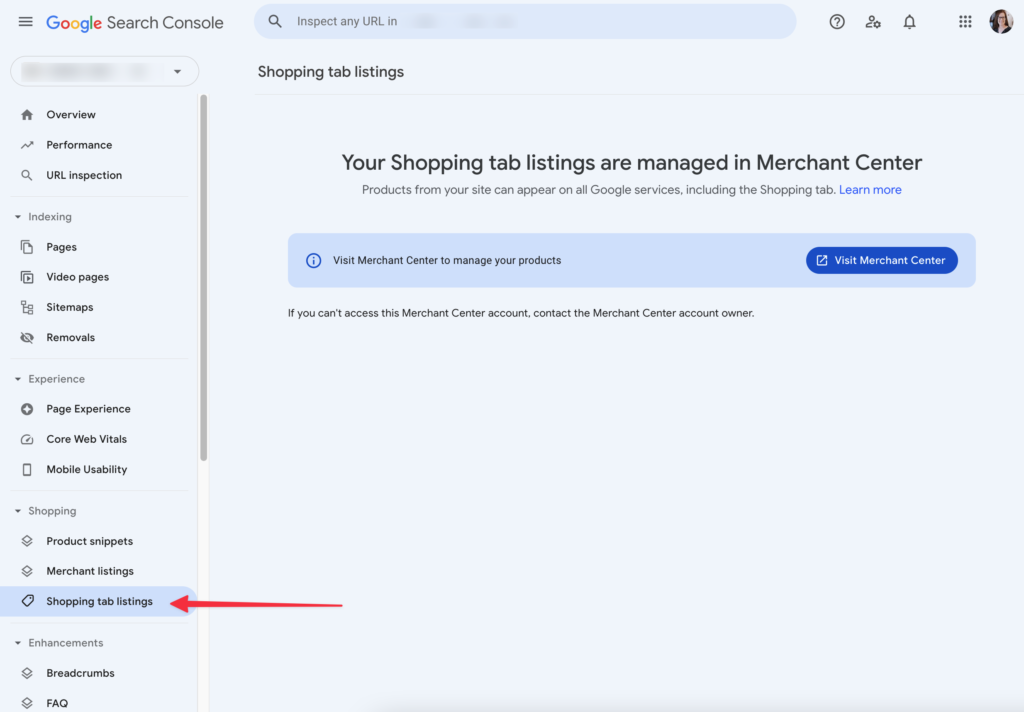This screenshot has height=712, width=1024.
Task: Click the Page Experience plus icon
Action: (x=27, y=409)
